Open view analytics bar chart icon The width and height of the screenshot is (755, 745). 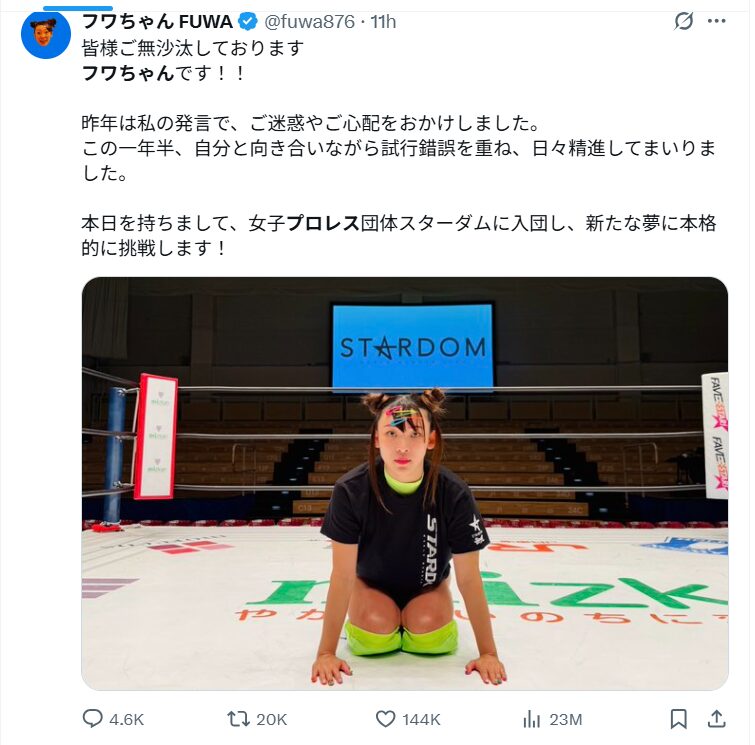(532, 718)
